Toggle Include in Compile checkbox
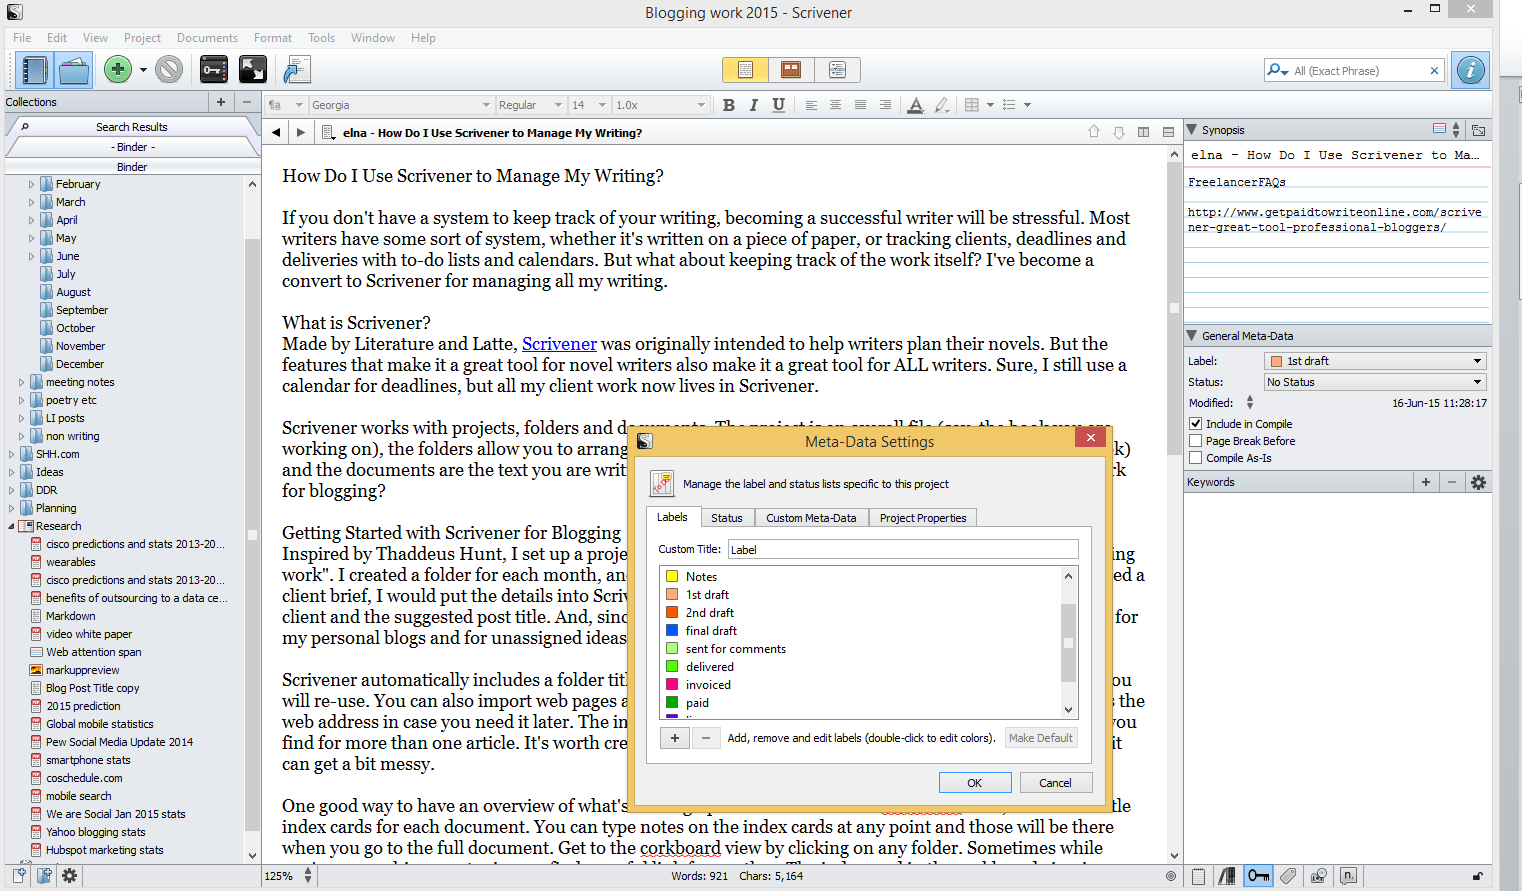This screenshot has width=1522, height=891. tap(1195, 424)
